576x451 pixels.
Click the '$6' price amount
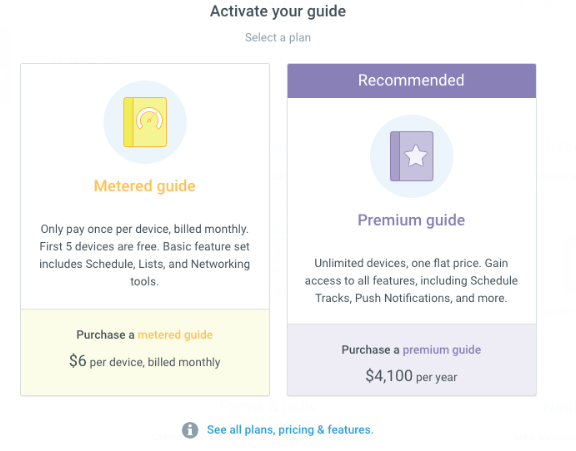tap(78, 361)
